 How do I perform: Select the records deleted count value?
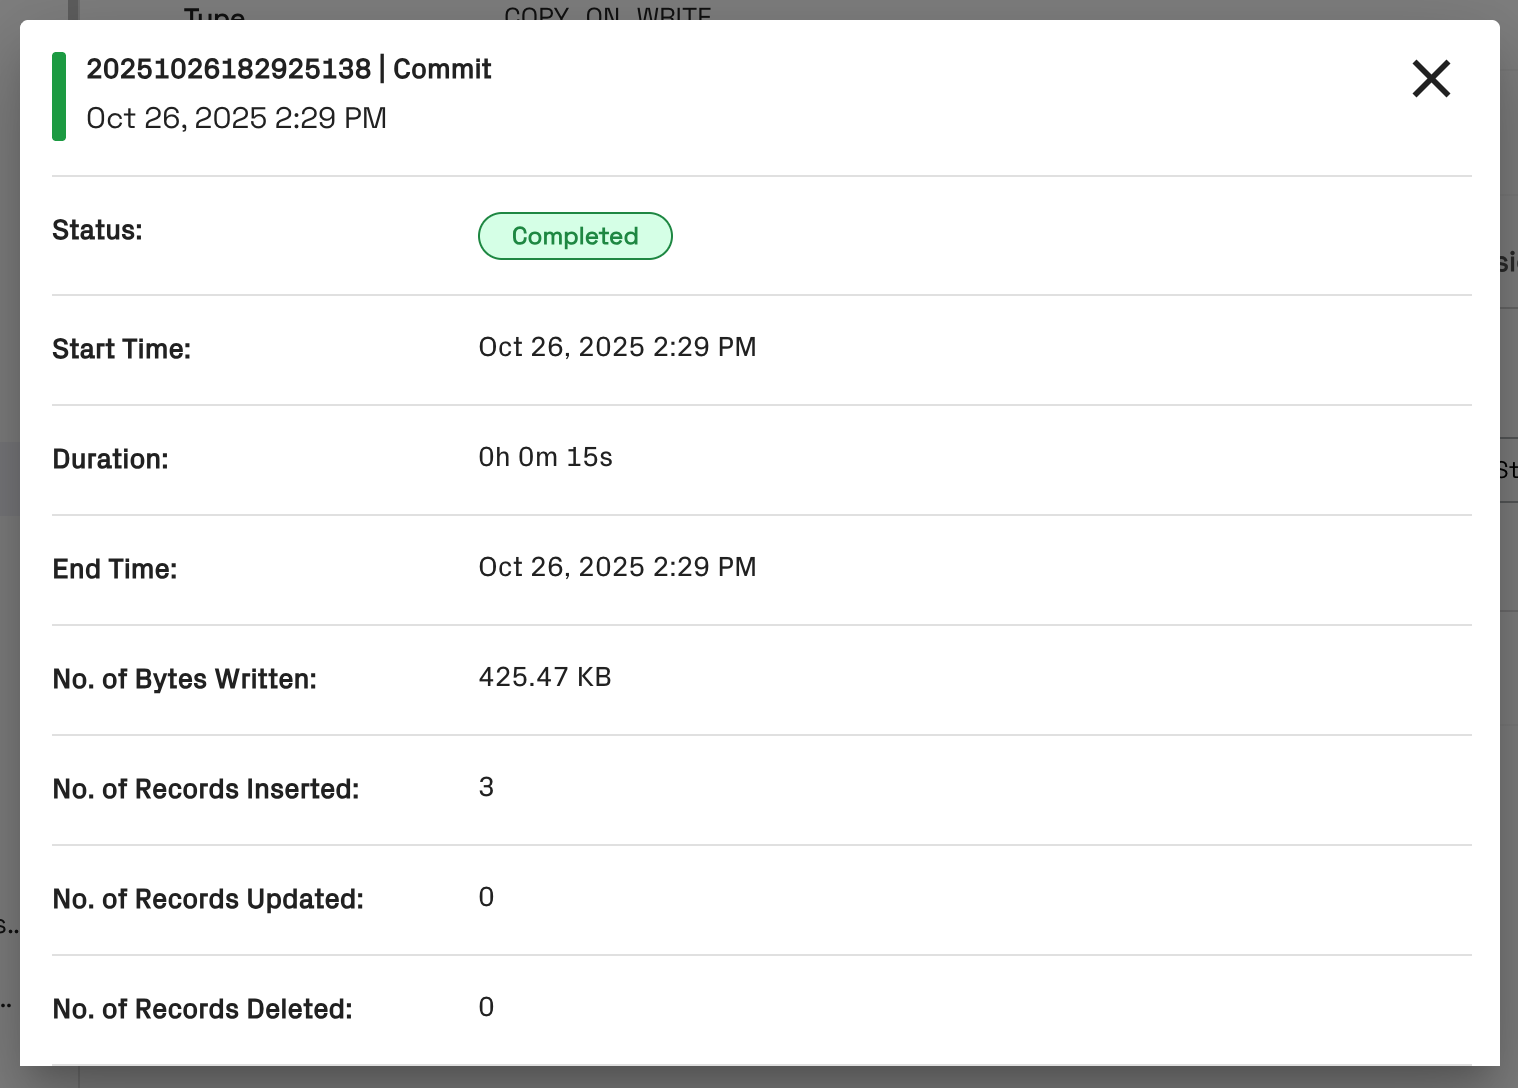[486, 1007]
